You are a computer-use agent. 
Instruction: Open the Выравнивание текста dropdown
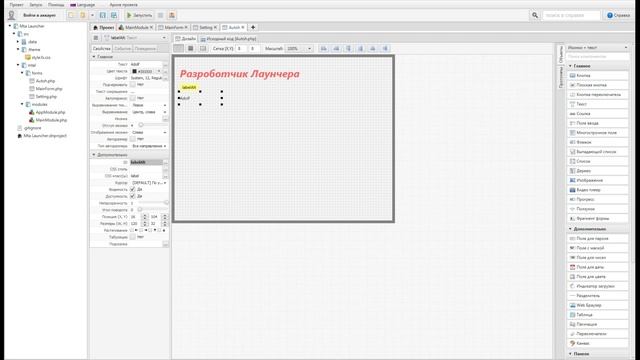[x=149, y=105]
